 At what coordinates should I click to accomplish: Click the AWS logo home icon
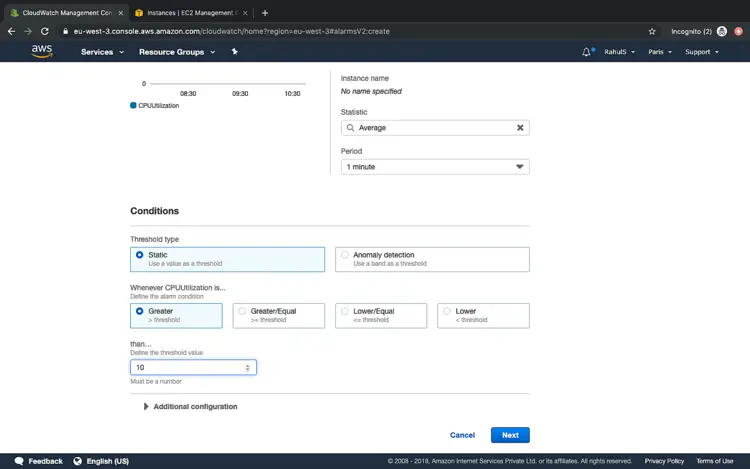pyautogui.click(x=41, y=51)
